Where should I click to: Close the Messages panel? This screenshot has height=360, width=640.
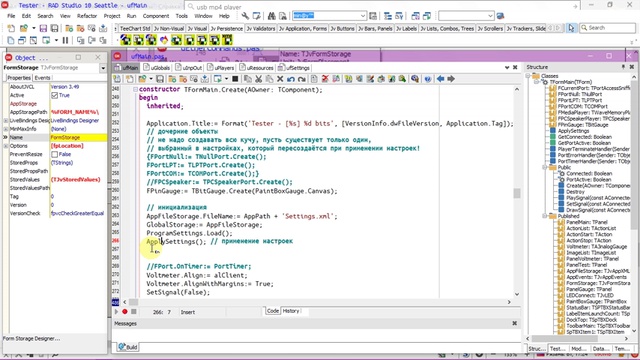(514, 323)
